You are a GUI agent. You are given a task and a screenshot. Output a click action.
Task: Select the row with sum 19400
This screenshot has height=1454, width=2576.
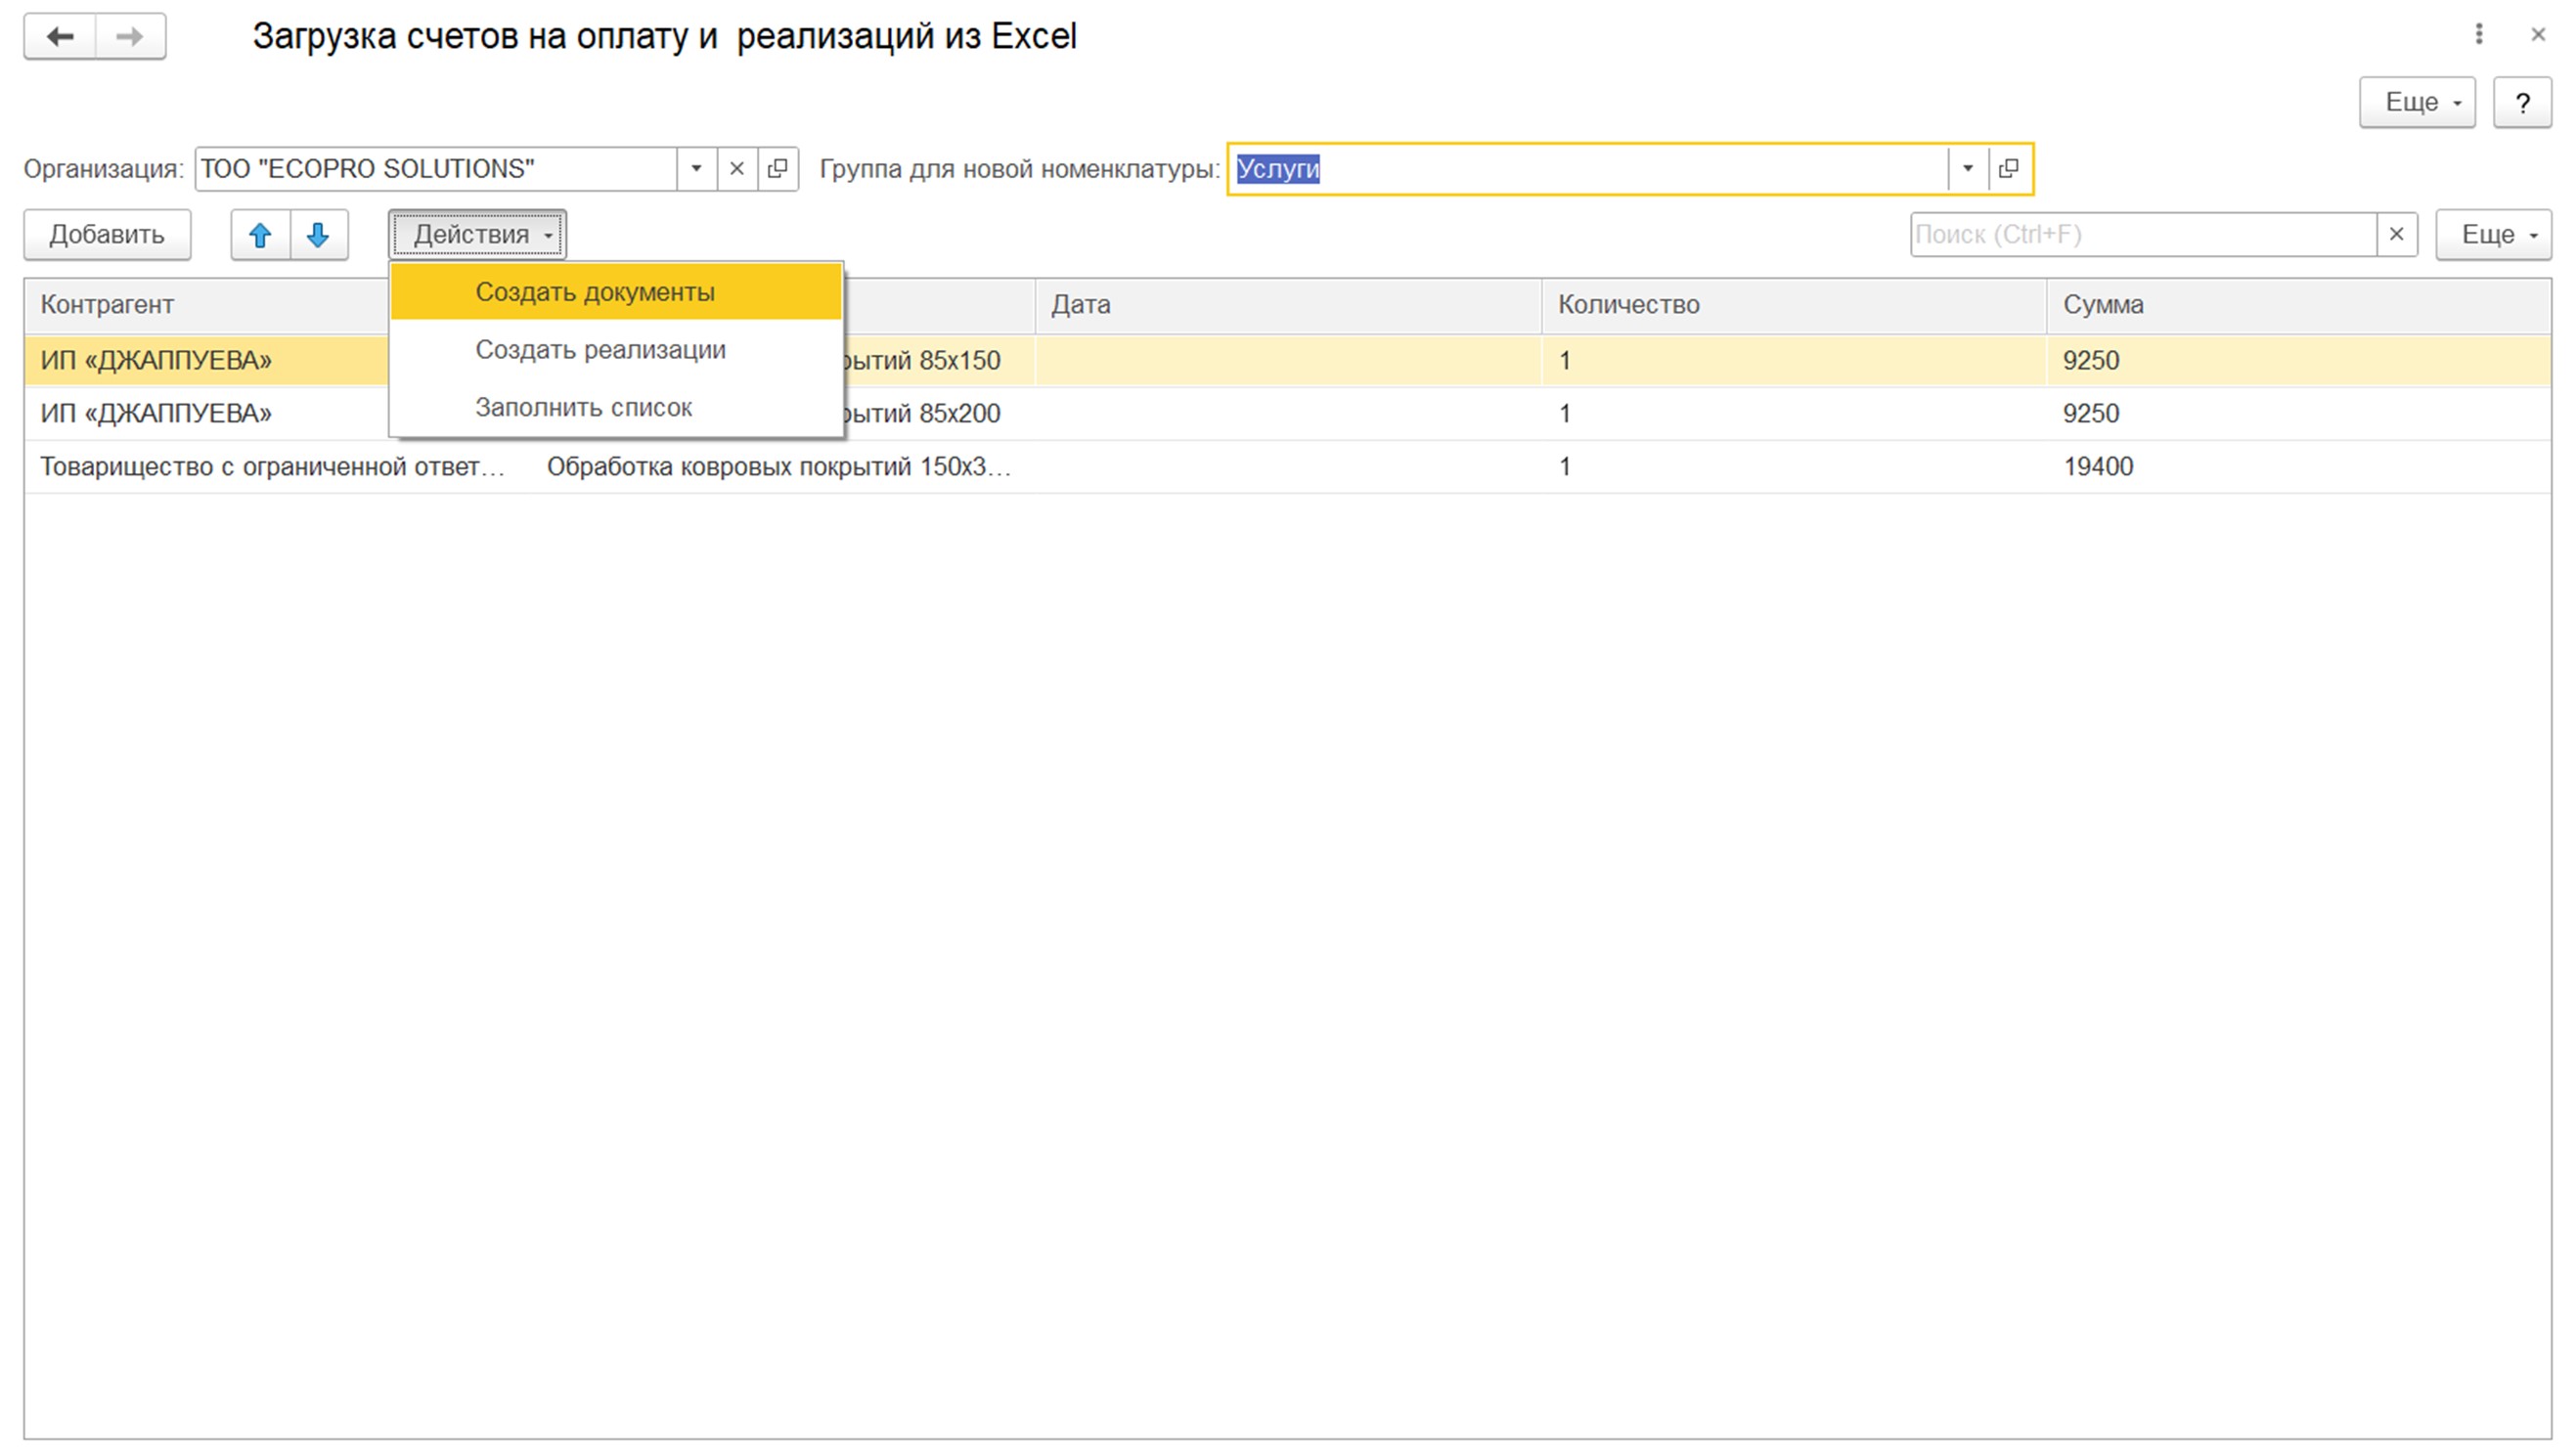1288,467
